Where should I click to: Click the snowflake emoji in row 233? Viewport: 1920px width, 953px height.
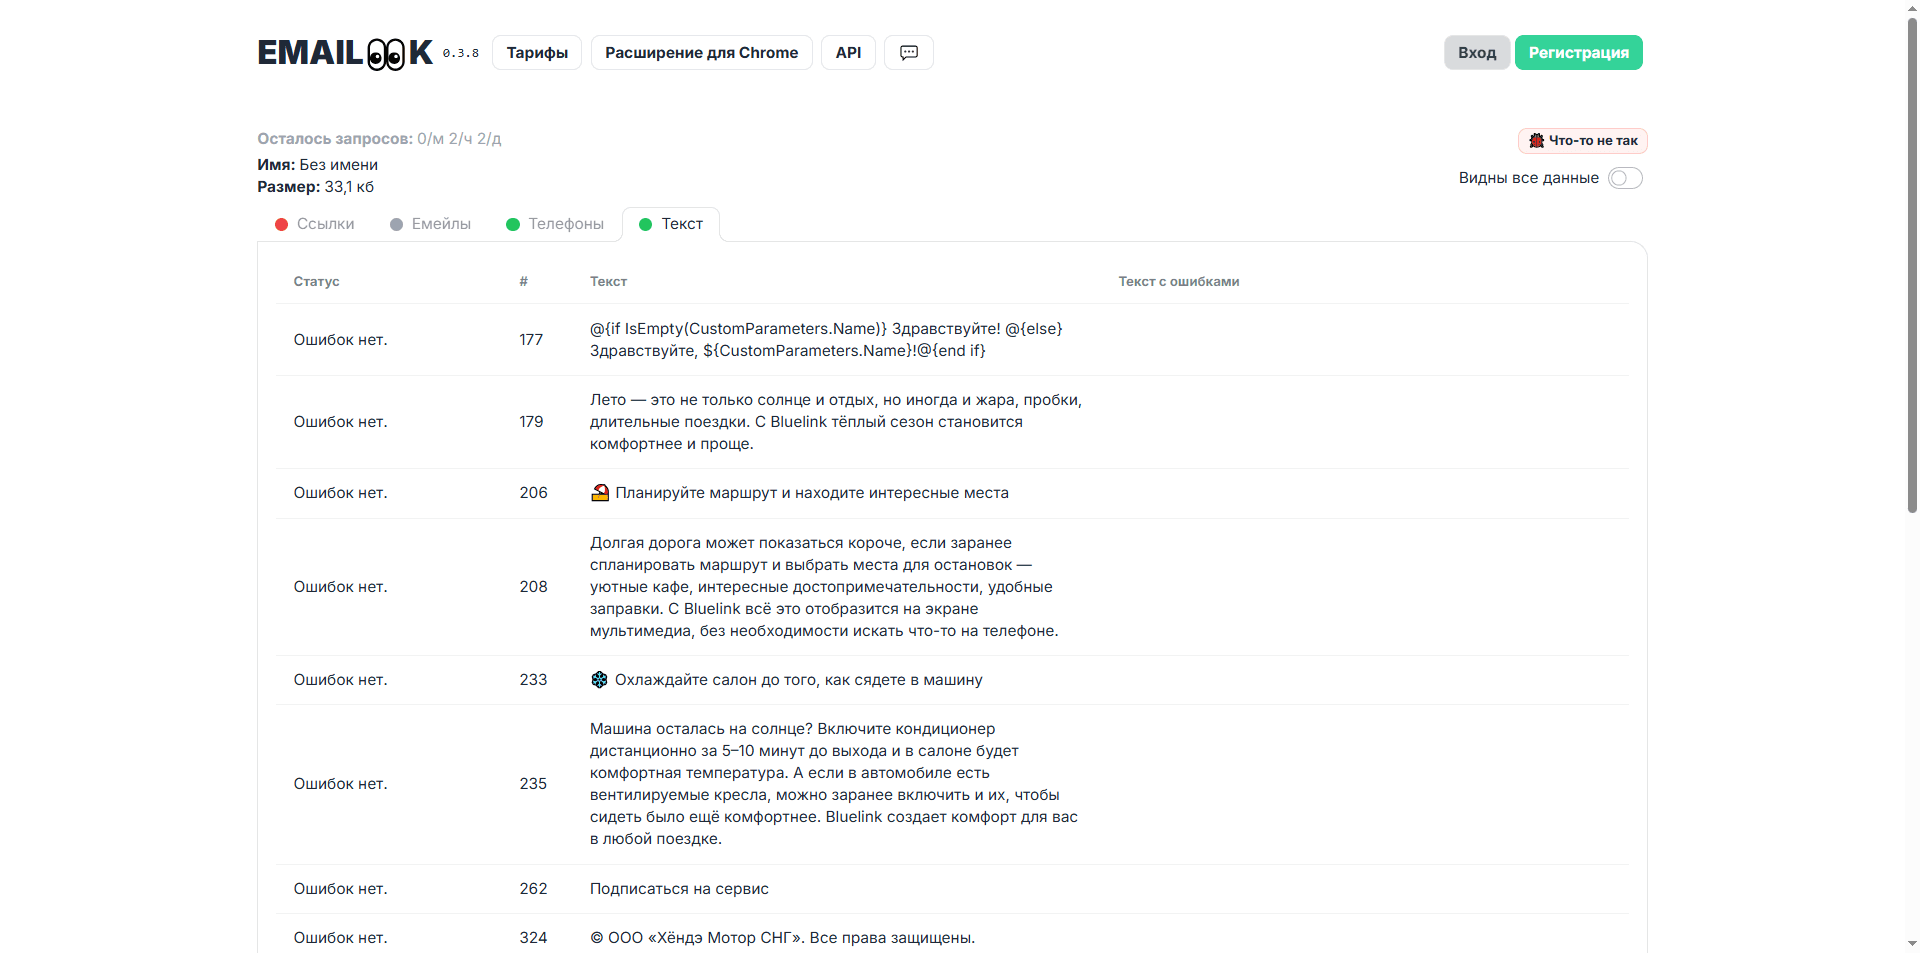coord(599,680)
